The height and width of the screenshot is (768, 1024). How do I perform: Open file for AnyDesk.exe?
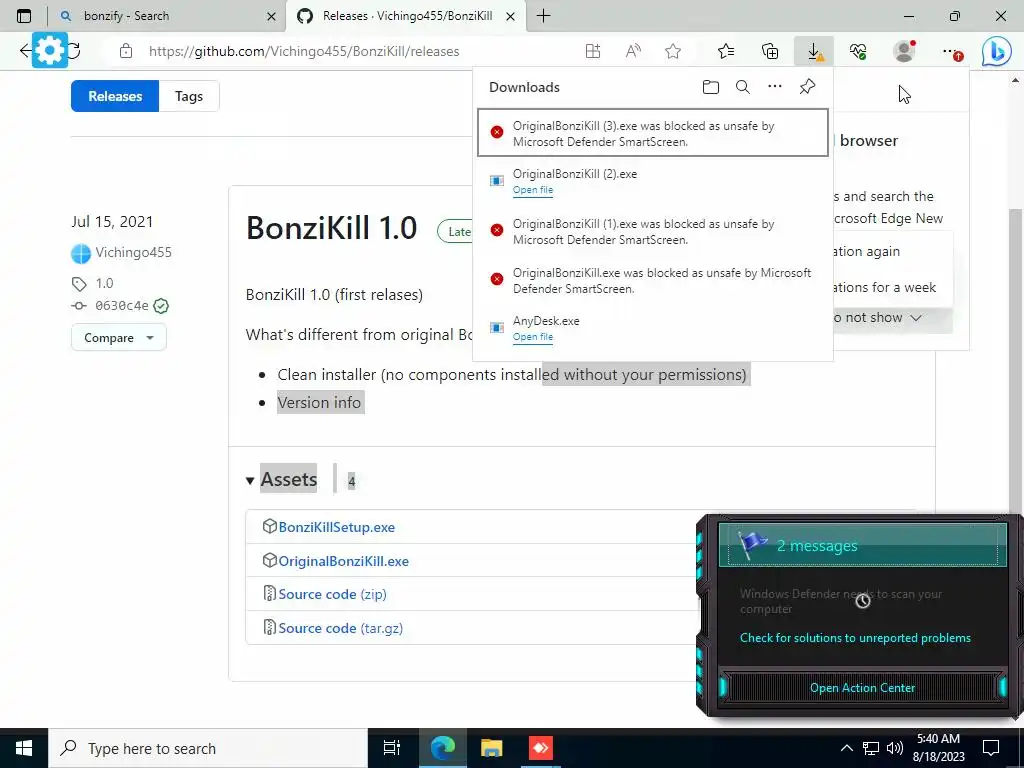coord(533,337)
